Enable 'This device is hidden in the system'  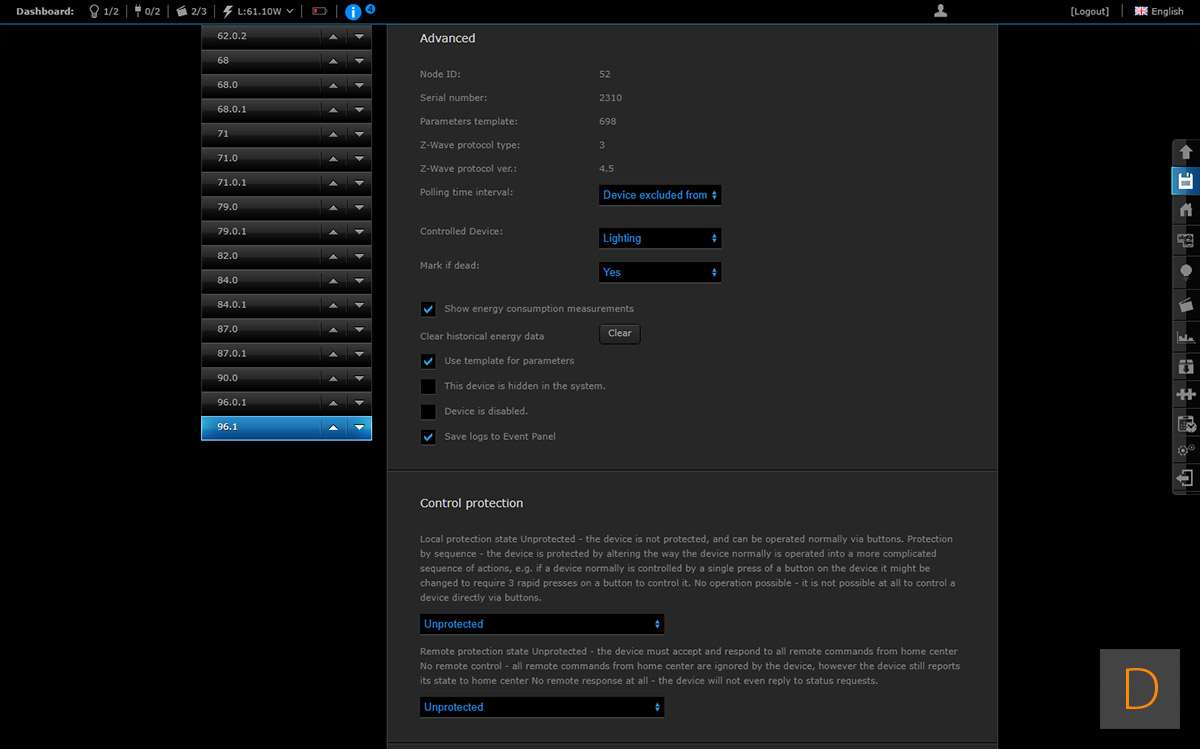(428, 386)
